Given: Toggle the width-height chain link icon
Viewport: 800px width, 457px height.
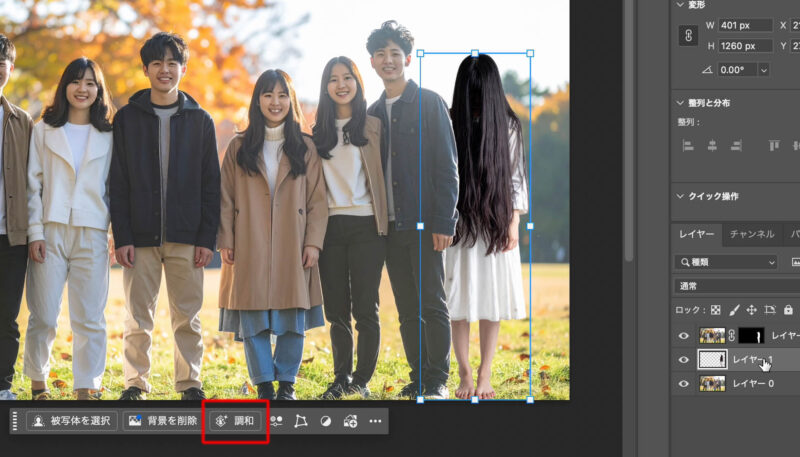Looking at the screenshot, I should (x=688, y=36).
